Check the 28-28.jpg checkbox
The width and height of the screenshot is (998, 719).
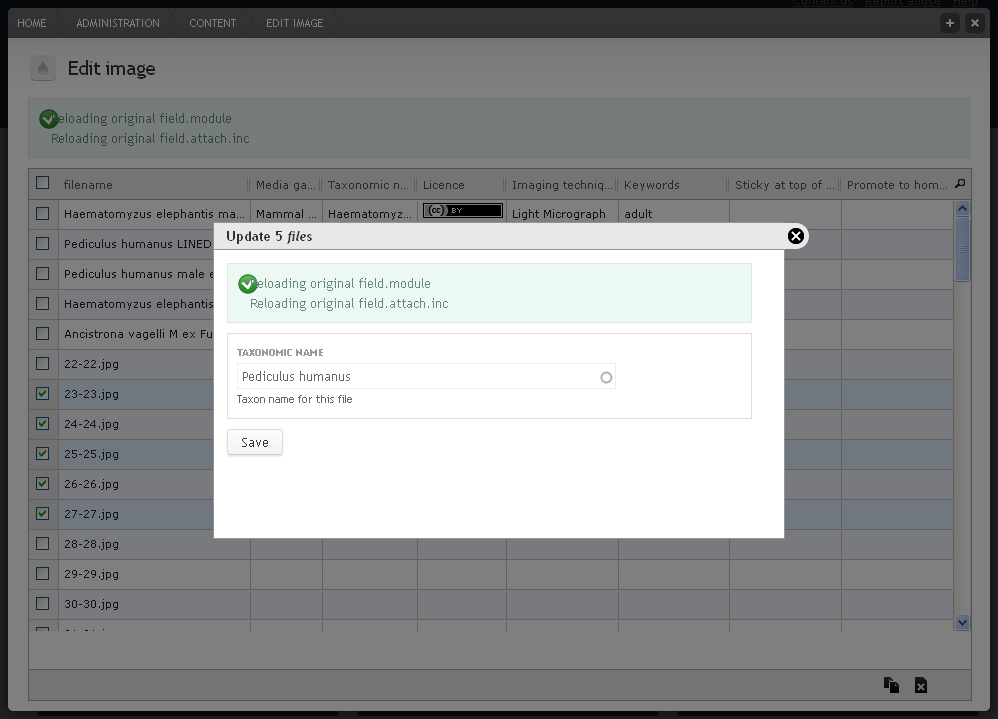point(43,543)
